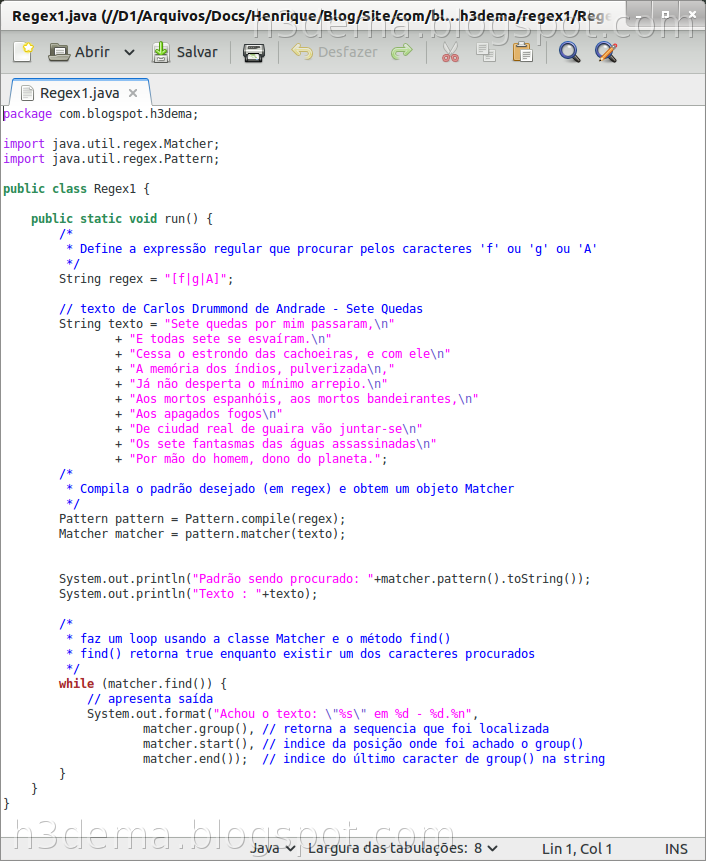Cut selection using scissors icon
The width and height of the screenshot is (706, 861).
pyautogui.click(x=450, y=53)
